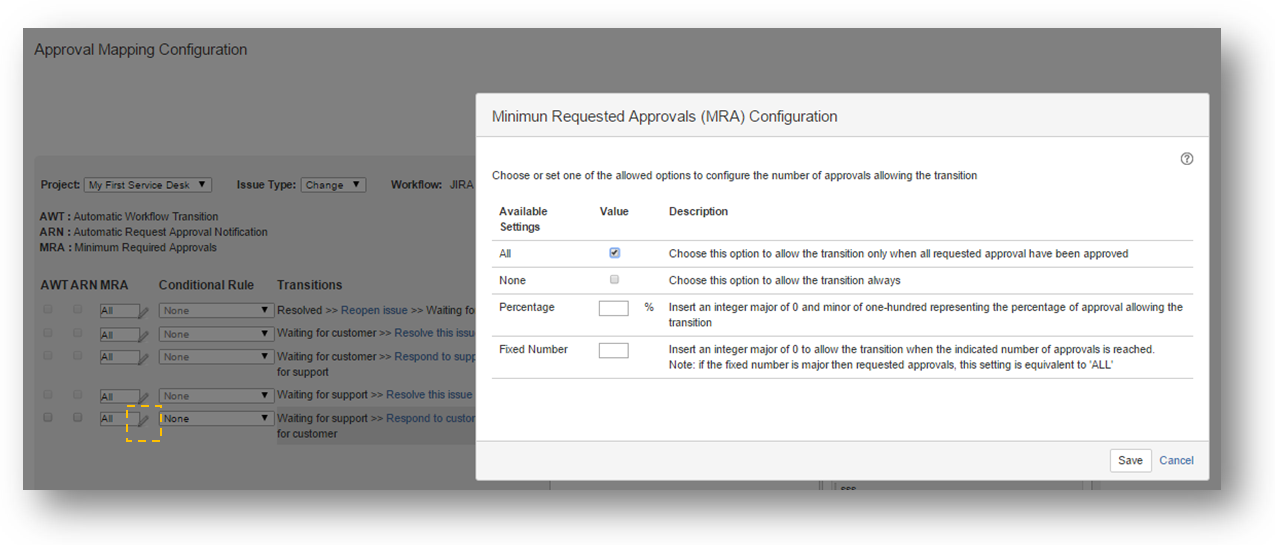Expand Conditional Rule dropdown in last row

[216, 419]
